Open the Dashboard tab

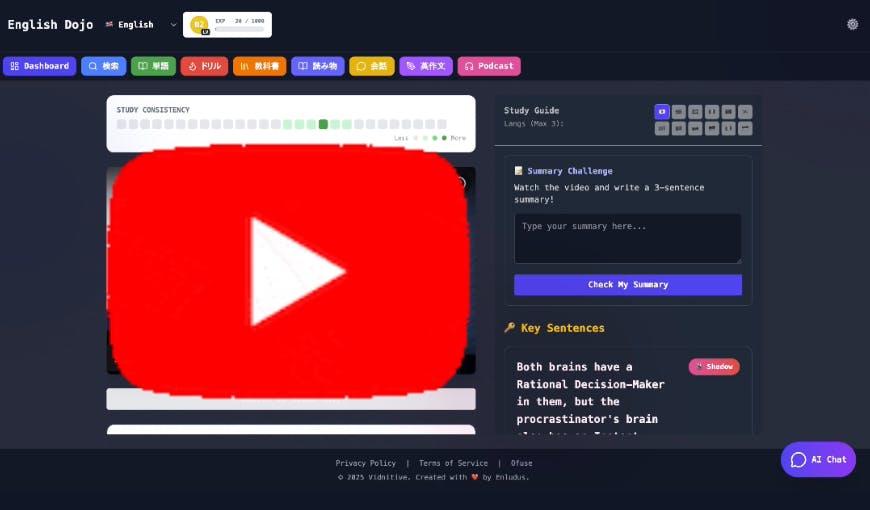(x=39, y=66)
